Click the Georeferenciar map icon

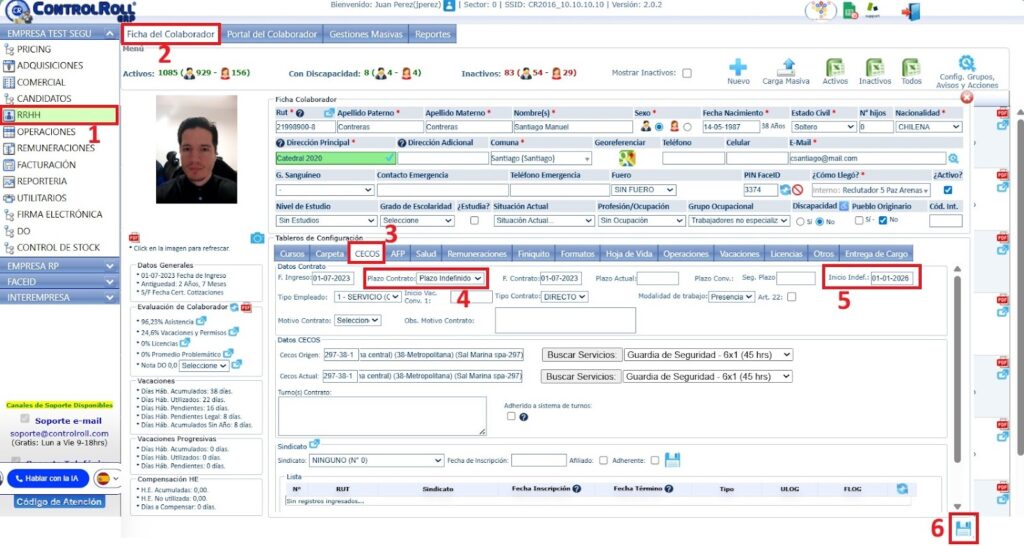point(627,158)
